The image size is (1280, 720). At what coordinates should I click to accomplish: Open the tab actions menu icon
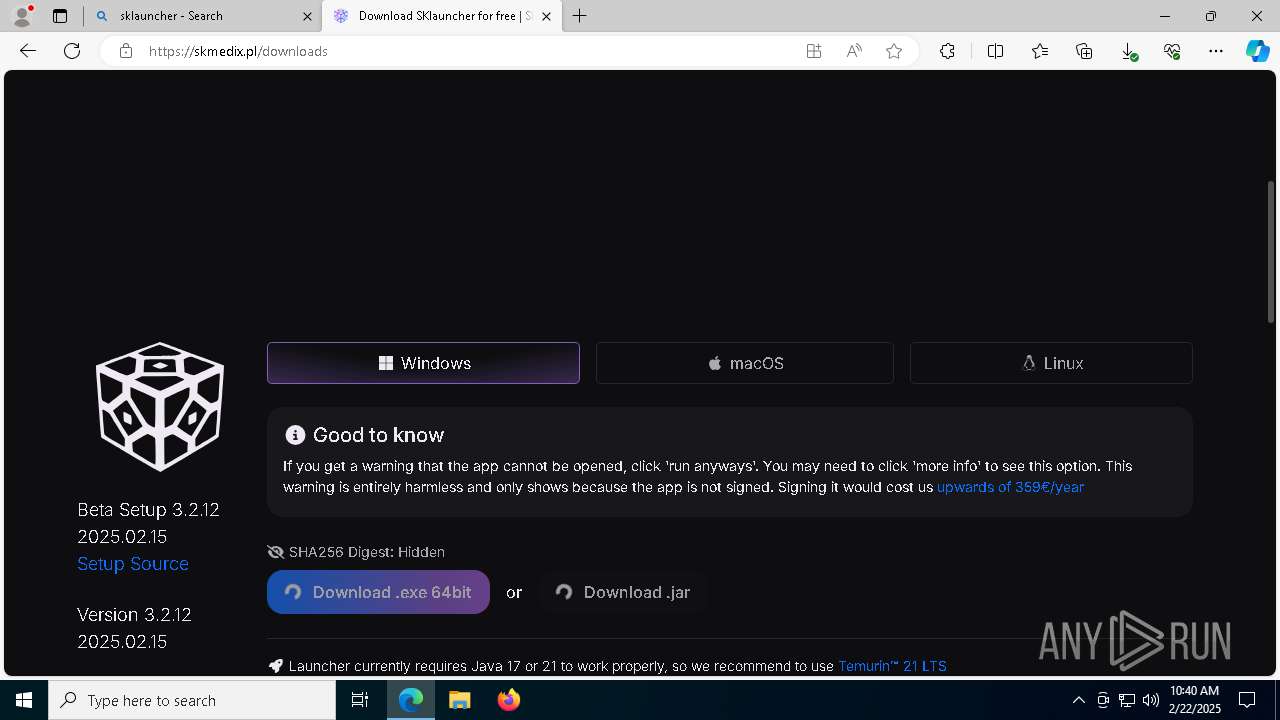[60, 16]
